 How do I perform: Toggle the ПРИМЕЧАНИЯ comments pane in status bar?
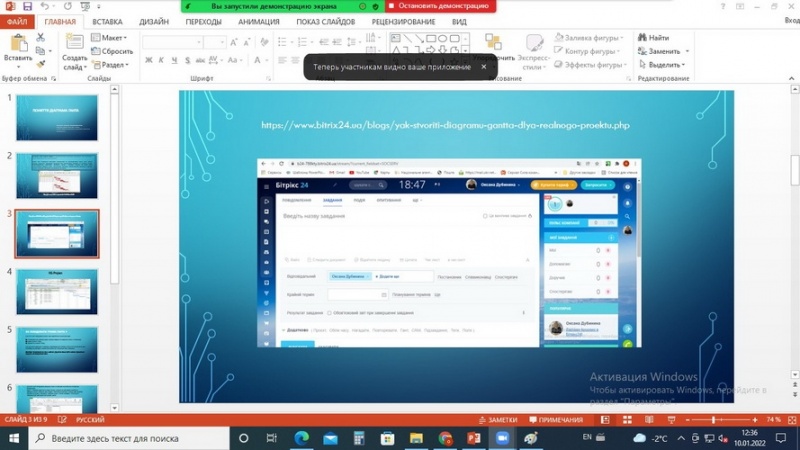[x=555, y=420]
